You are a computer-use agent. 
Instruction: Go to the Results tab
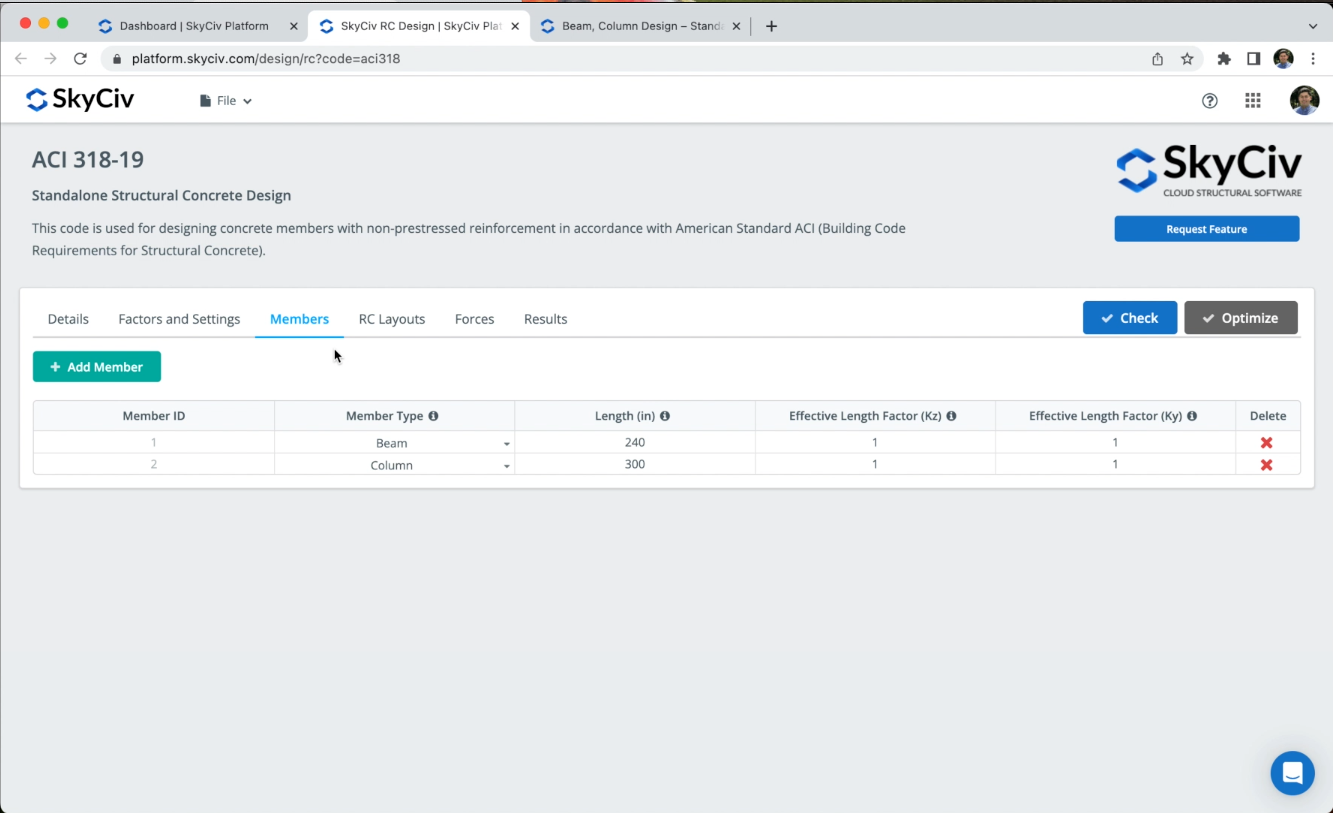[545, 319]
